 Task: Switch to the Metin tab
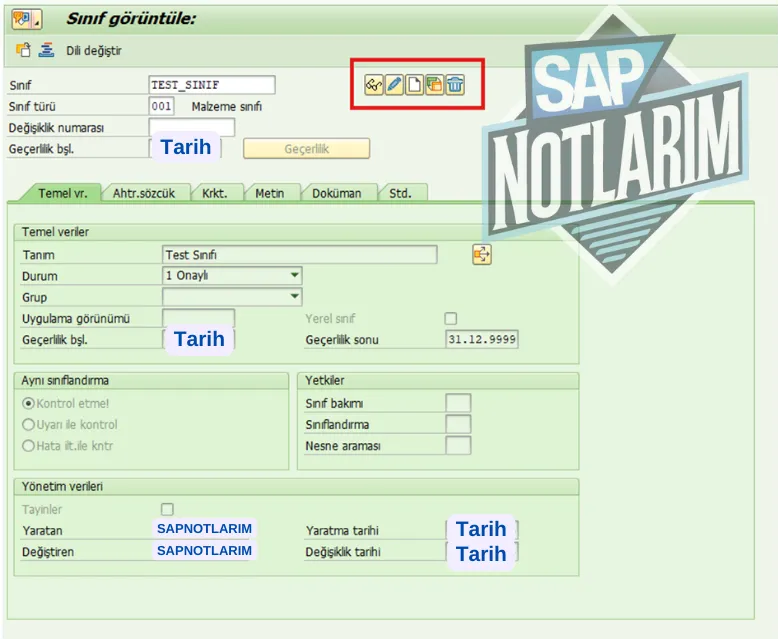[x=270, y=193]
